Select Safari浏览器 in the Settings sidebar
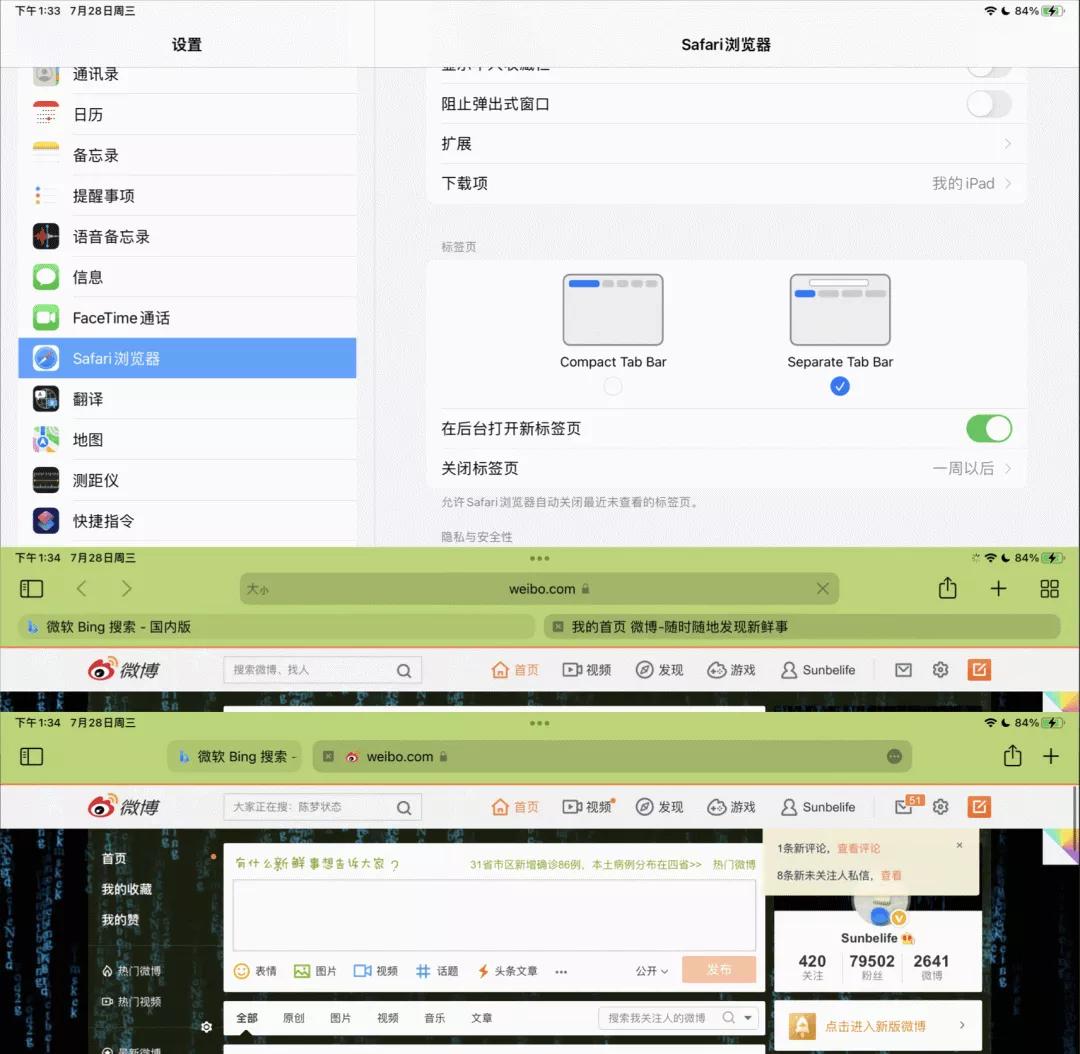The image size is (1080, 1054). [187, 357]
